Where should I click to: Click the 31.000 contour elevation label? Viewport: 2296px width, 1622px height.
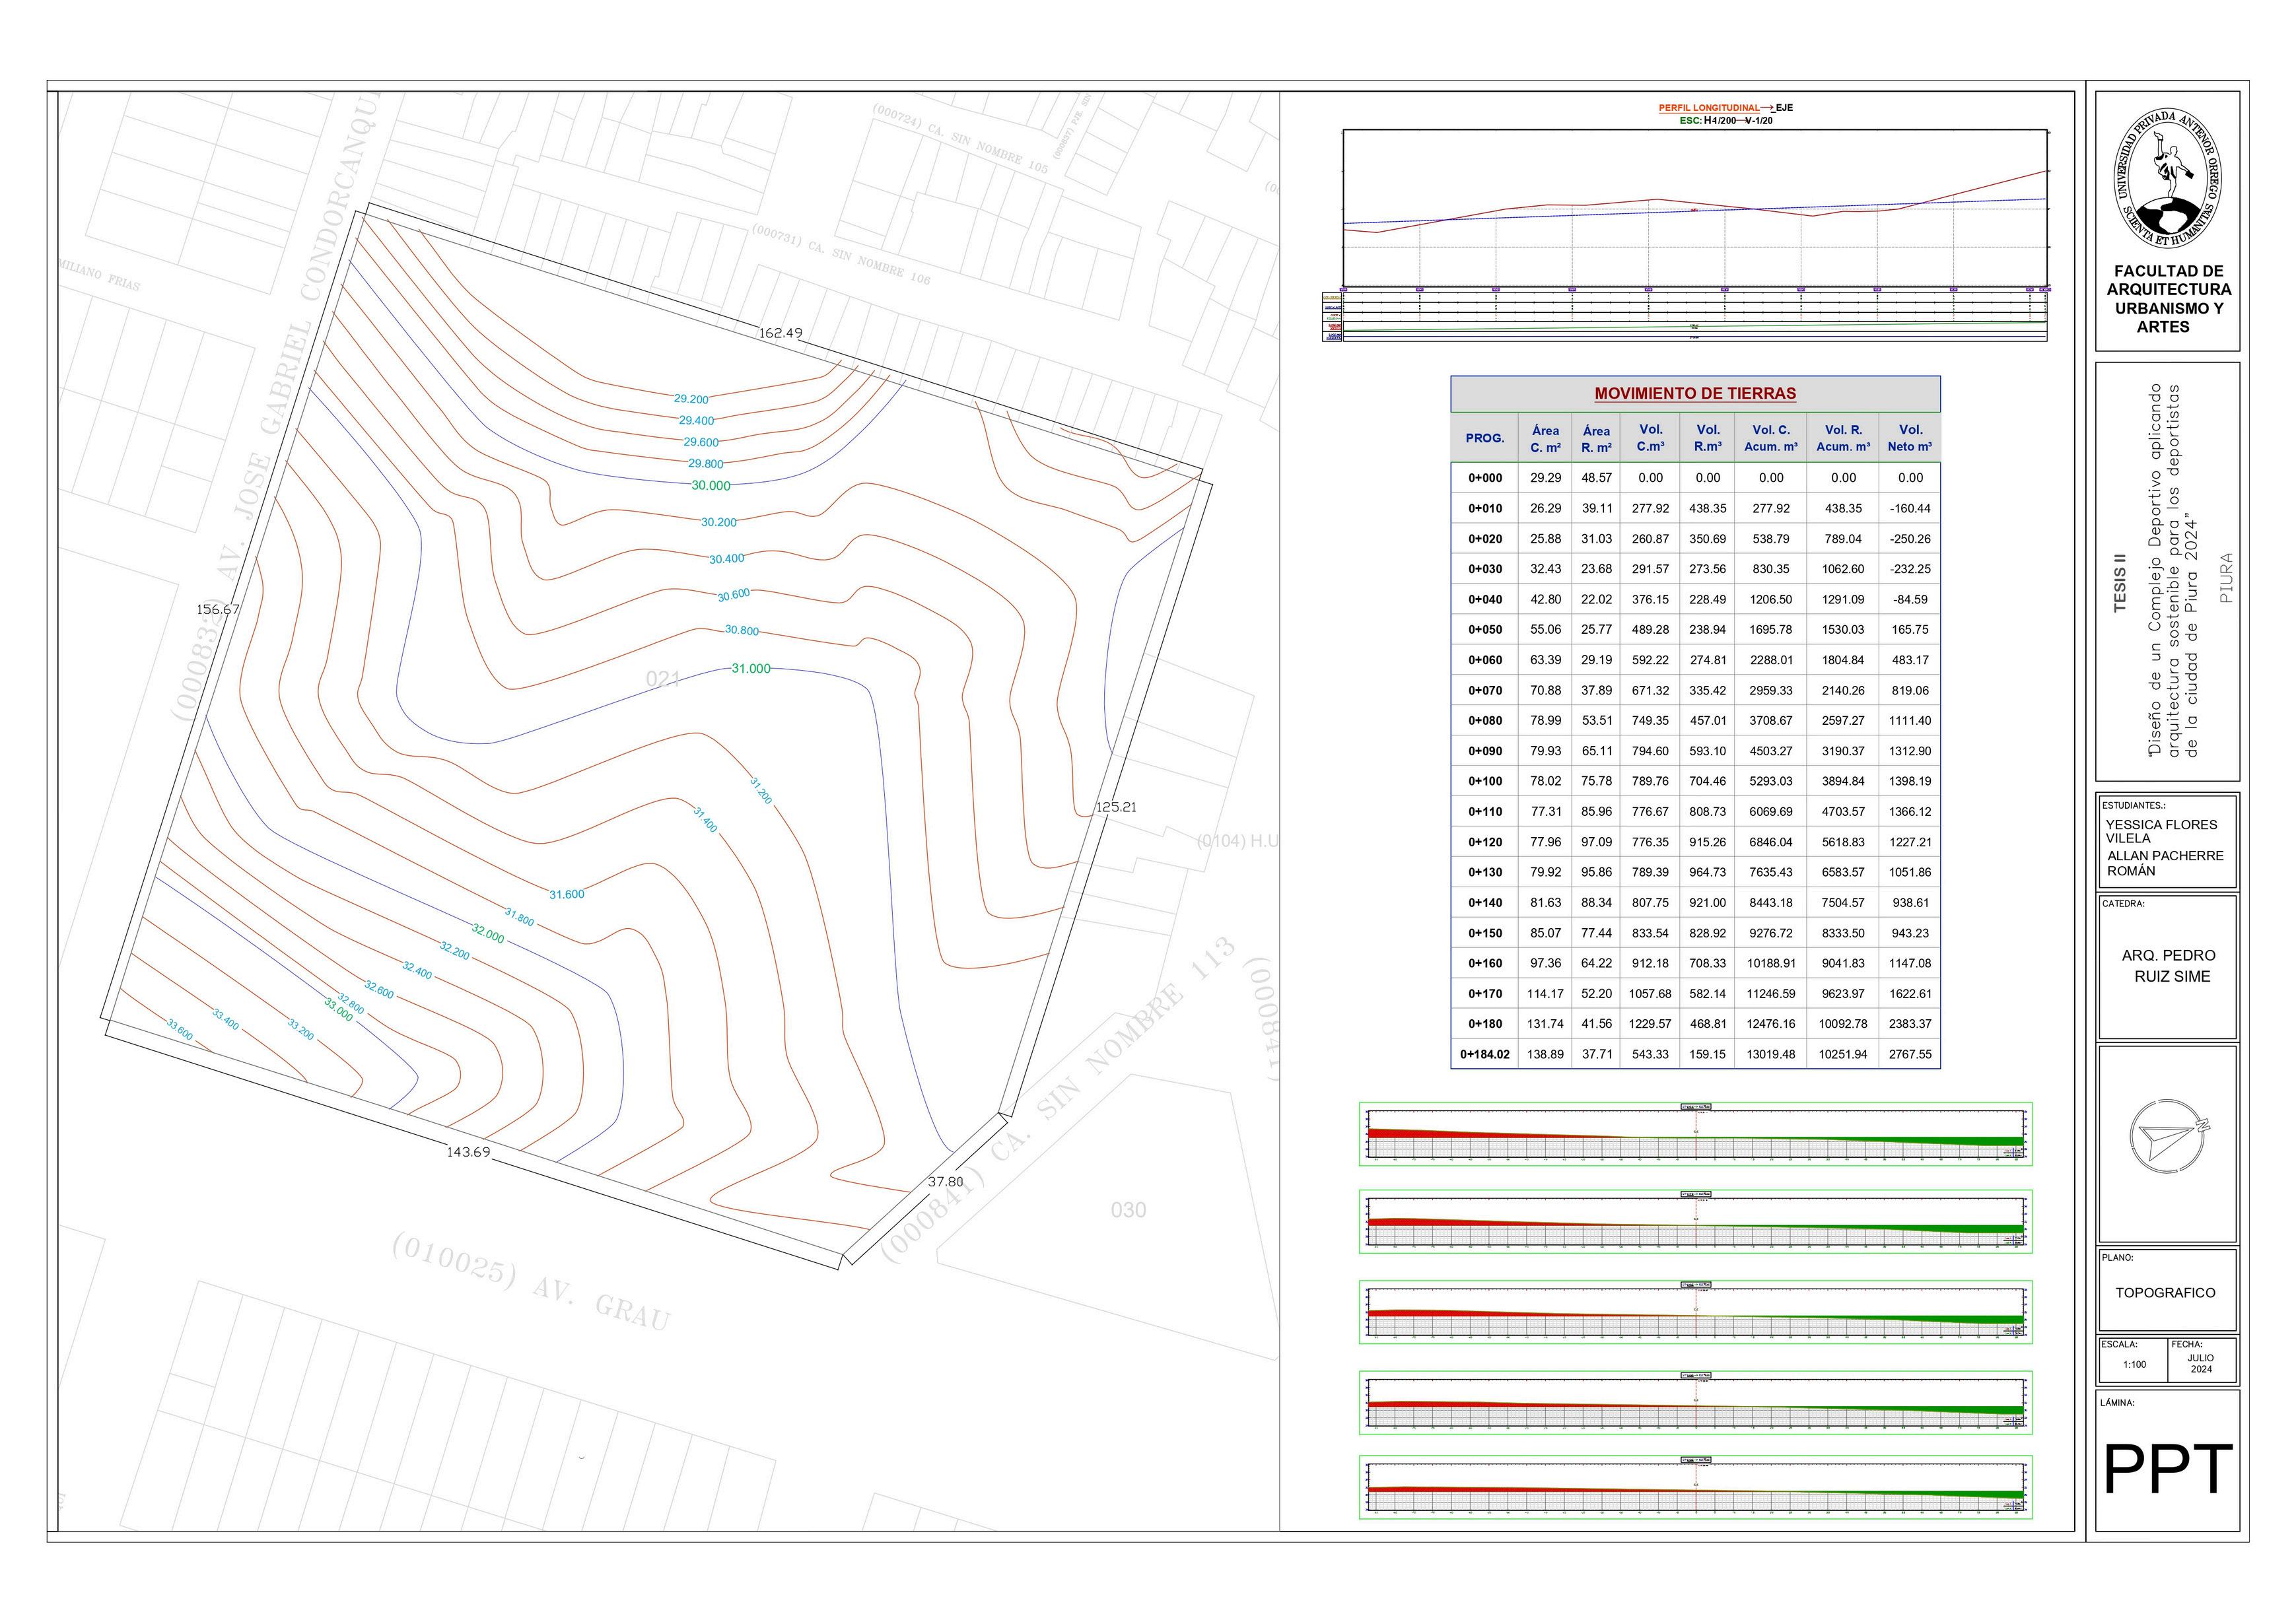tap(750, 669)
